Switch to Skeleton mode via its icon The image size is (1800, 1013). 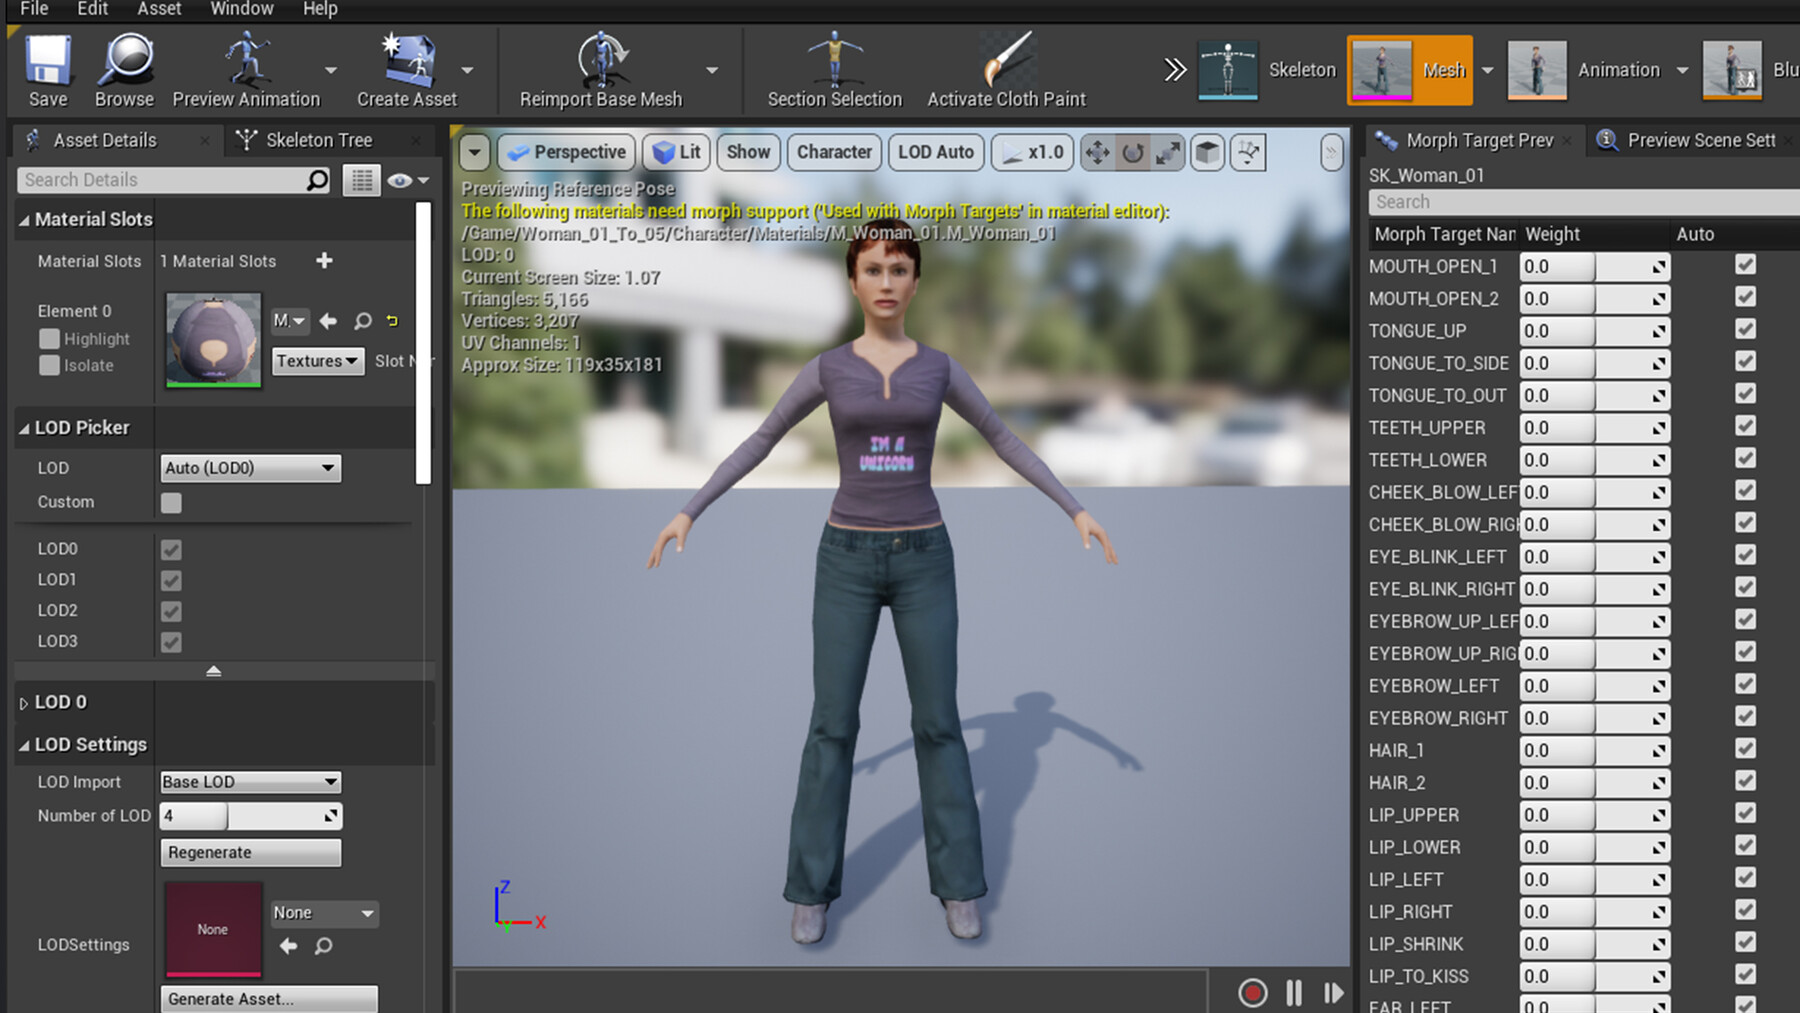tap(1228, 70)
